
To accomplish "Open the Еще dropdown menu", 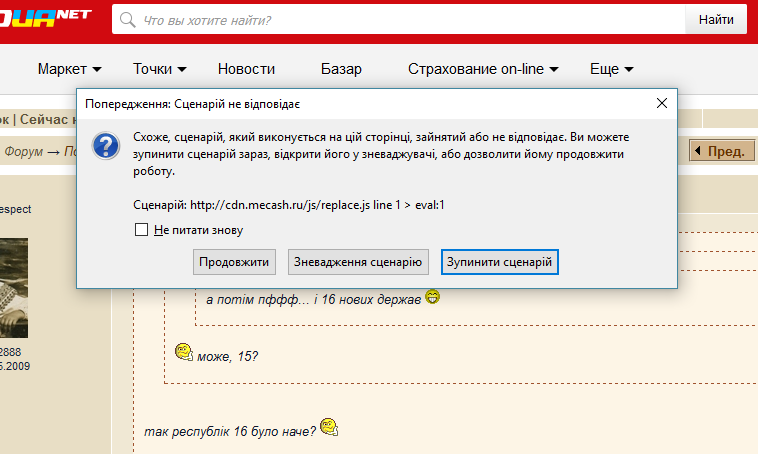I will (x=612, y=69).
